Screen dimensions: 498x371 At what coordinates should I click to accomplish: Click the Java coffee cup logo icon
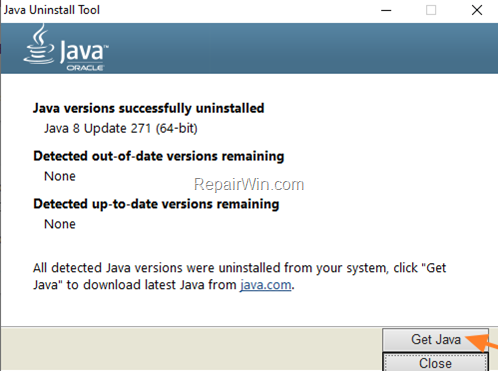(39, 44)
